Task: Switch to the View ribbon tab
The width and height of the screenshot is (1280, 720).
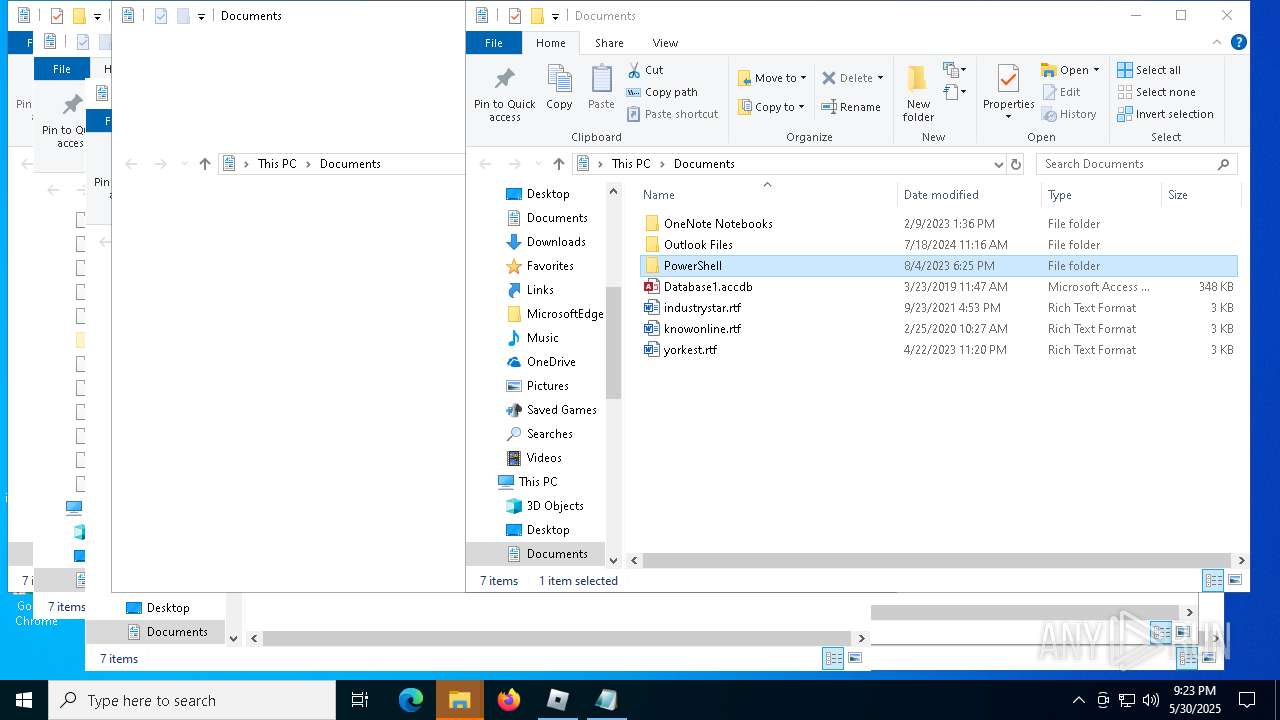Action: click(x=665, y=43)
